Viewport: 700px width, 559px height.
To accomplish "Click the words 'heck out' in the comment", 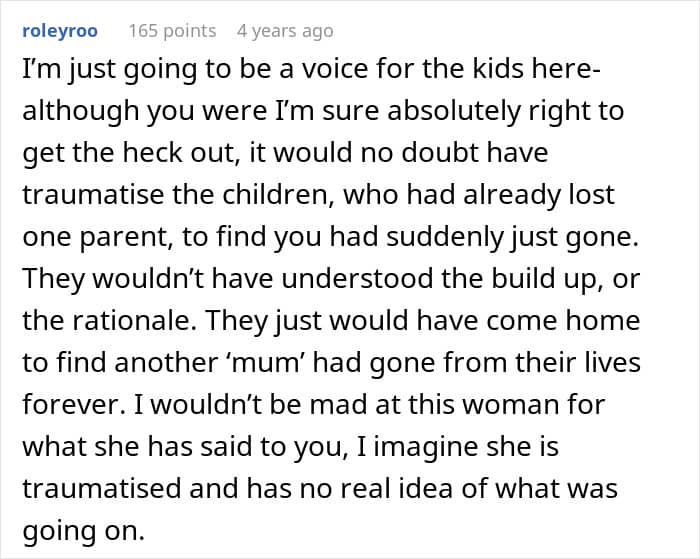I will tap(179, 152).
